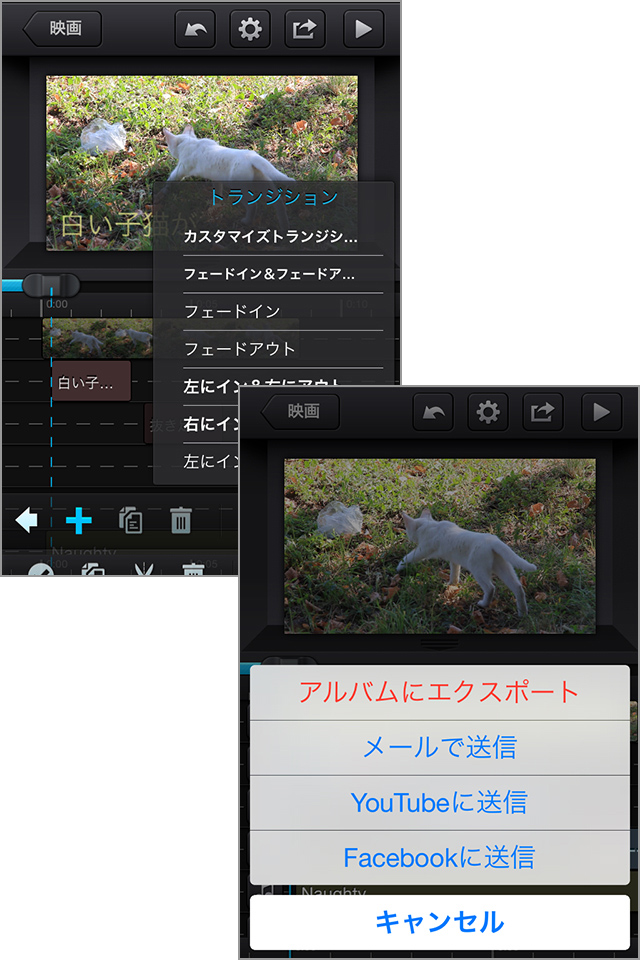This screenshot has width=640, height=960.
Task: Choose メールで送信 from the share sheet
Action: click(x=439, y=747)
